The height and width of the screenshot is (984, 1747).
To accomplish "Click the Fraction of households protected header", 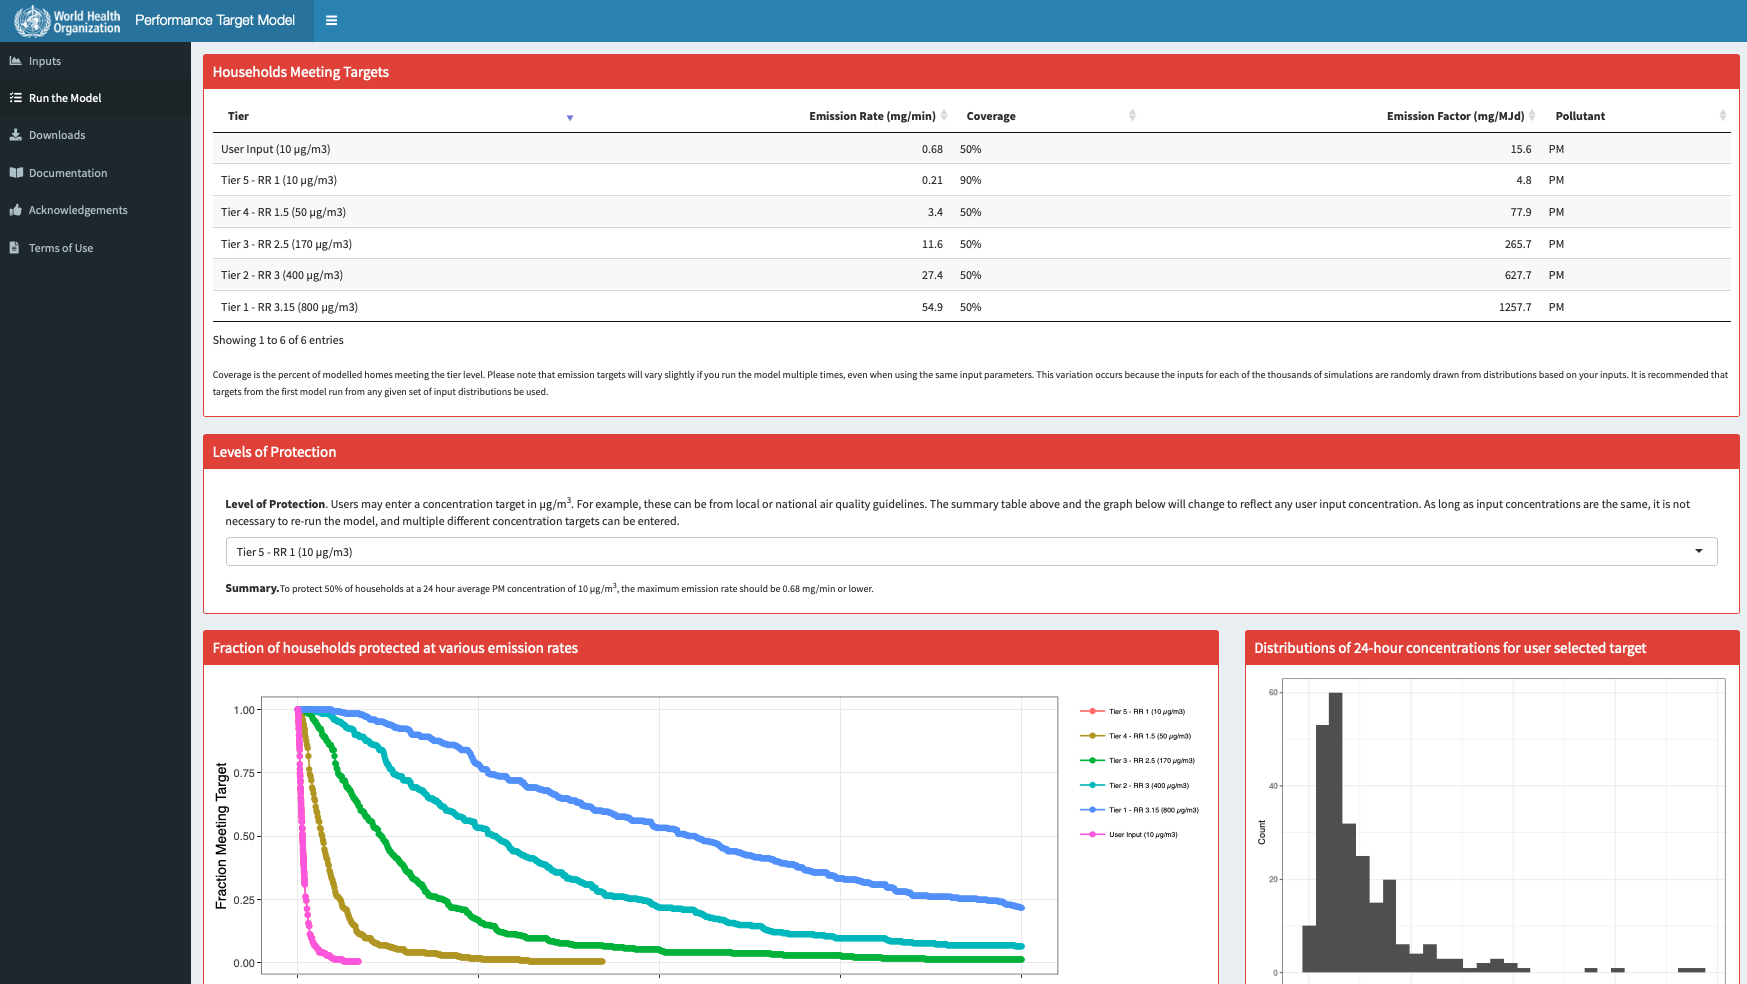I will coord(711,648).
